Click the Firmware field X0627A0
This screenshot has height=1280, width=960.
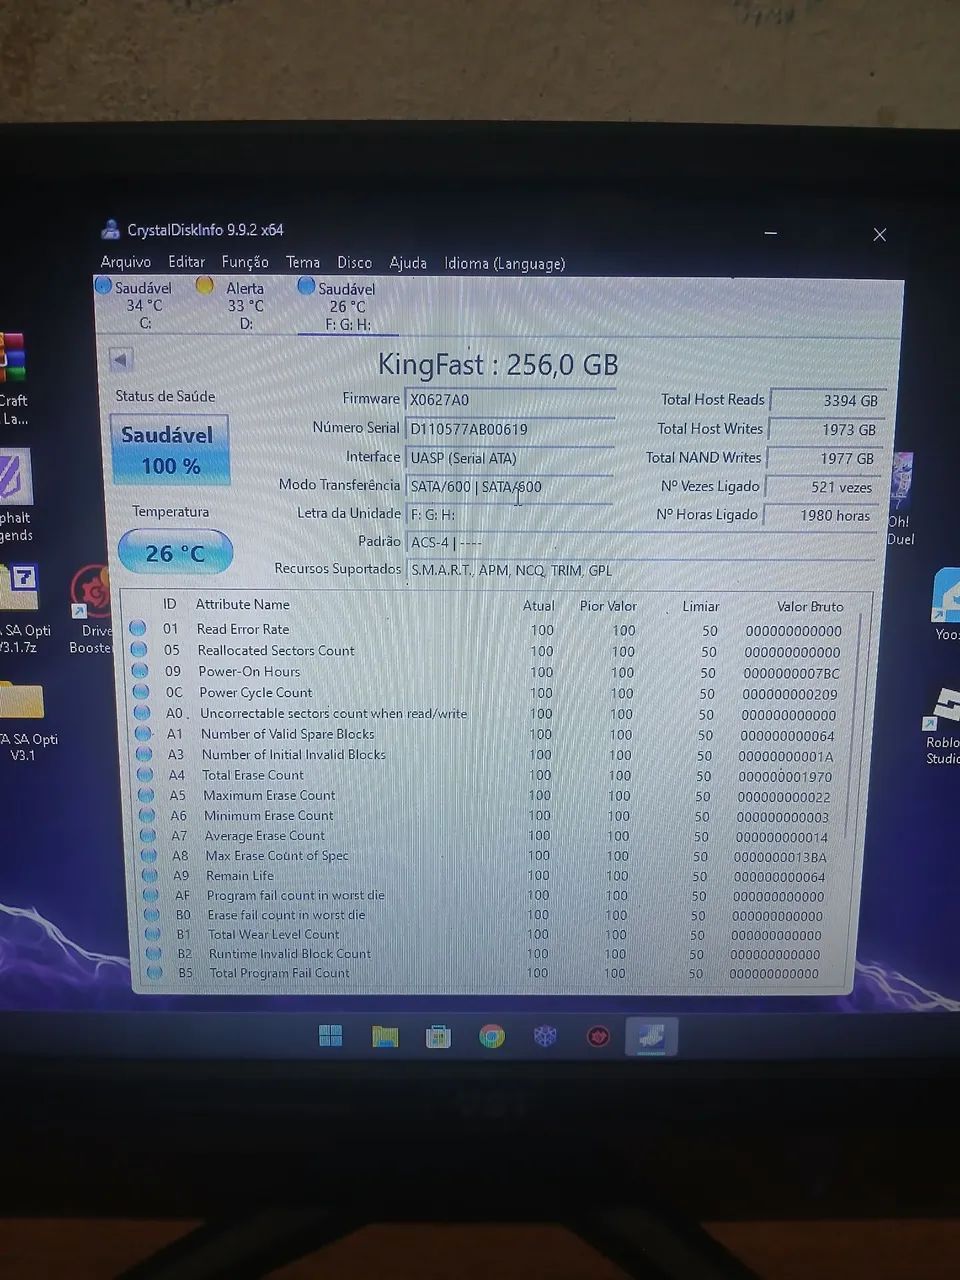pos(510,399)
